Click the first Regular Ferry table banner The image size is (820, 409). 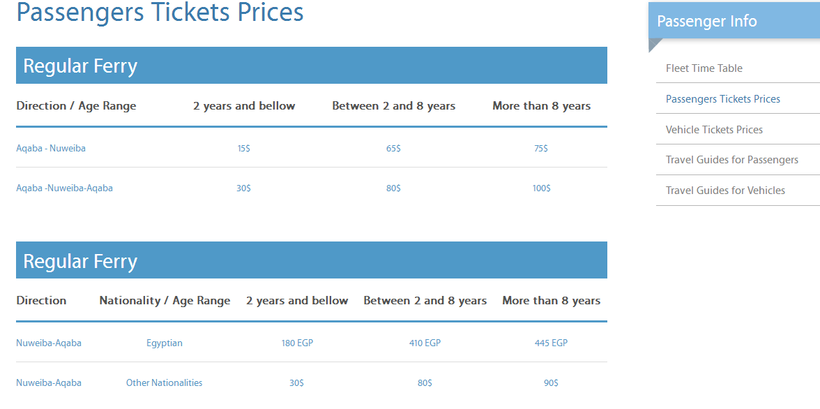[312, 65]
